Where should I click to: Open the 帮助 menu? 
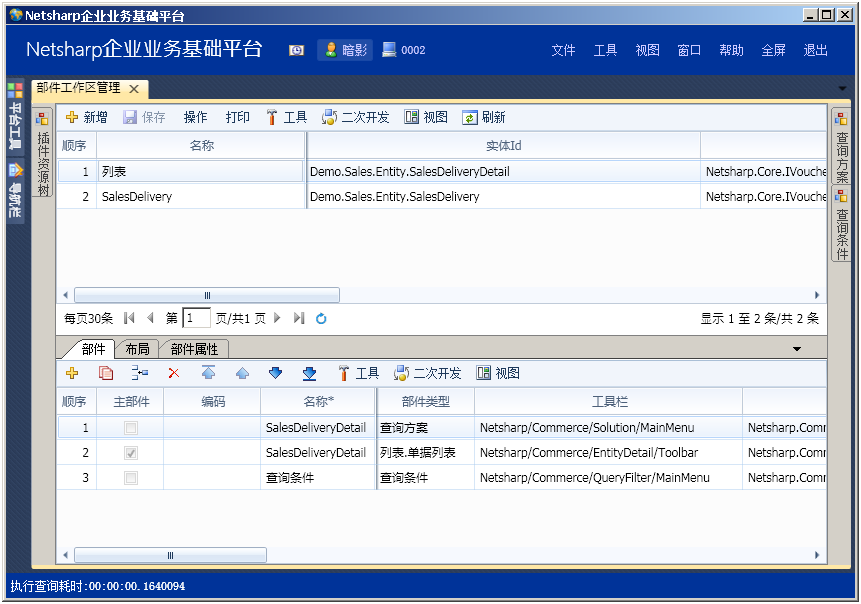click(x=731, y=50)
